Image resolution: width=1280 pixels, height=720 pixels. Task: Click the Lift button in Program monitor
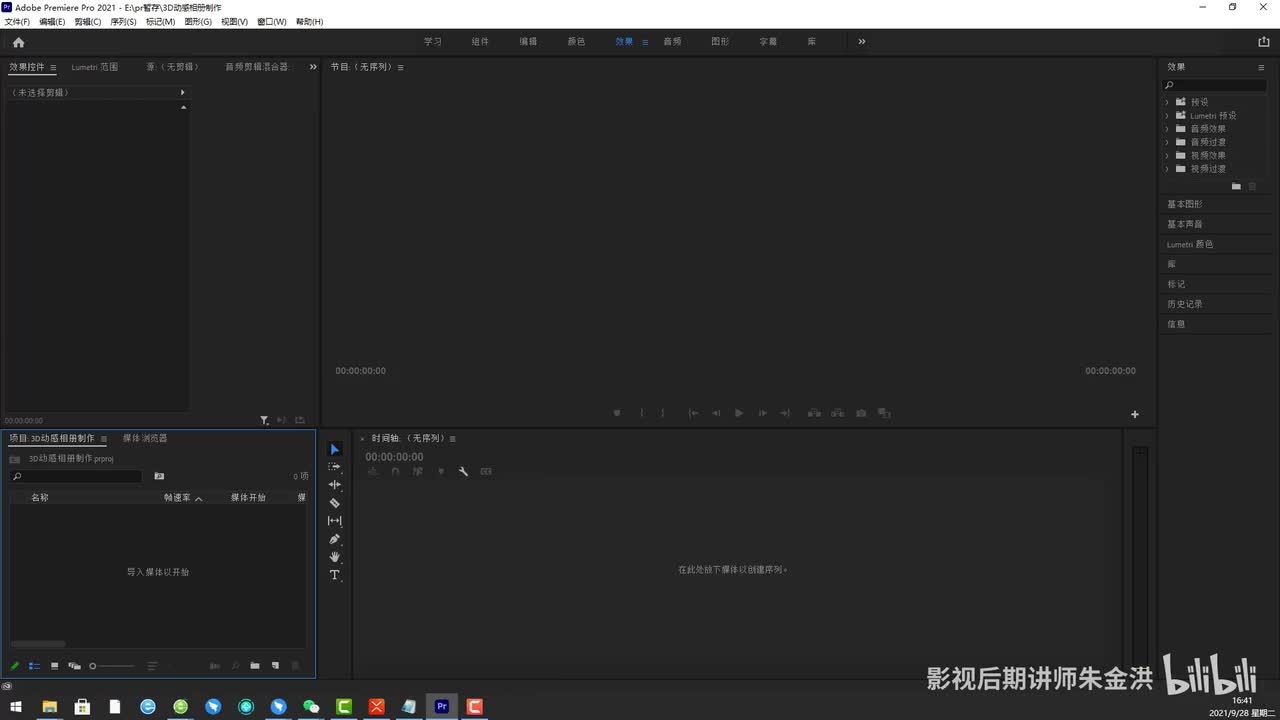pyautogui.click(x=815, y=413)
